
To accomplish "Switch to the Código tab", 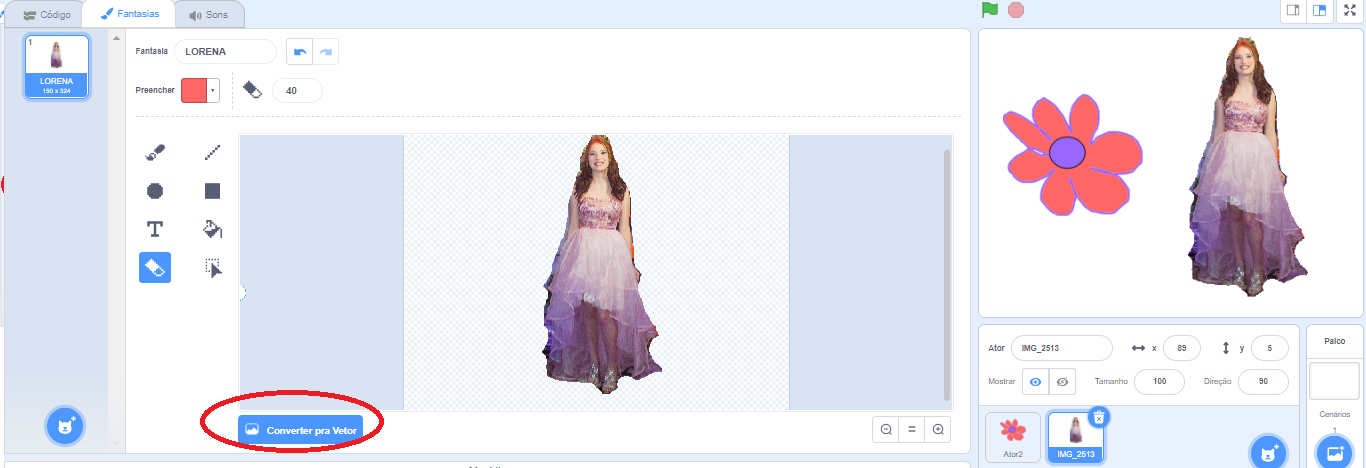I will tap(46, 15).
